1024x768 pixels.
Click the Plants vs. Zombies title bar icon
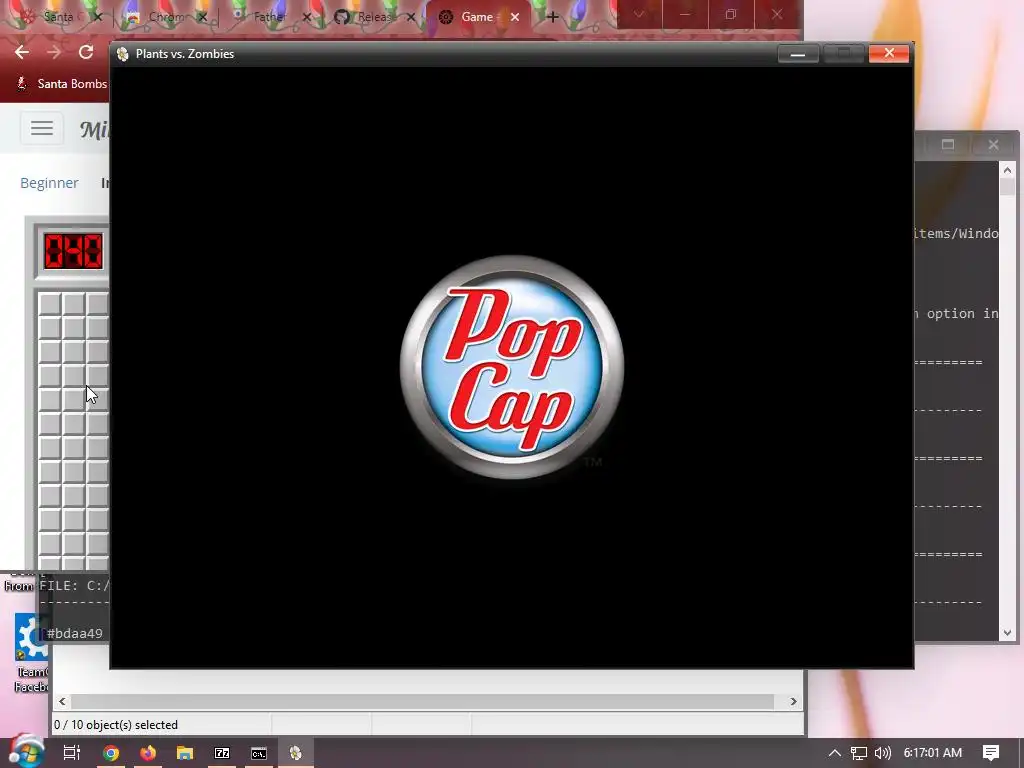point(123,54)
